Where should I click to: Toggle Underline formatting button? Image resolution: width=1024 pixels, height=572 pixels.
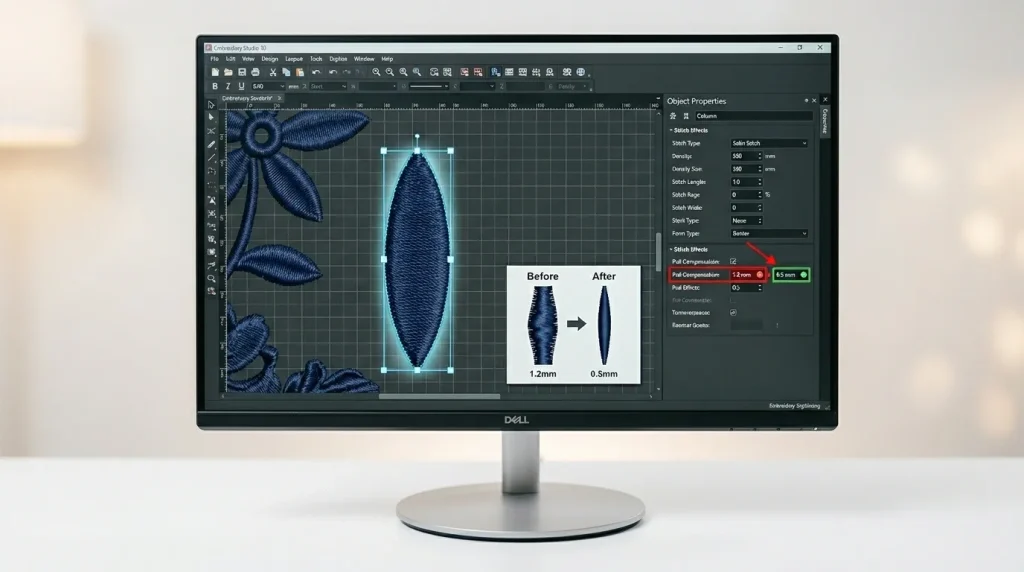[241, 86]
